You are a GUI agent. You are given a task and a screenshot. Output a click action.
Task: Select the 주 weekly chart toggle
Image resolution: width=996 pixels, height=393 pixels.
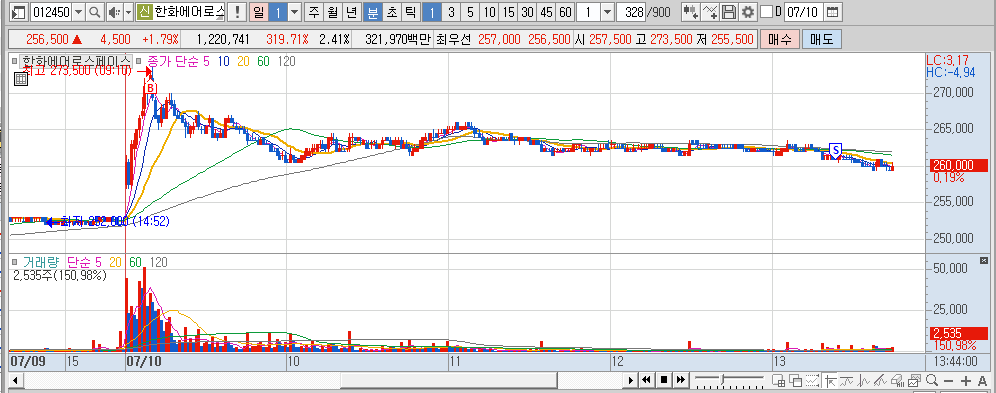(314, 11)
